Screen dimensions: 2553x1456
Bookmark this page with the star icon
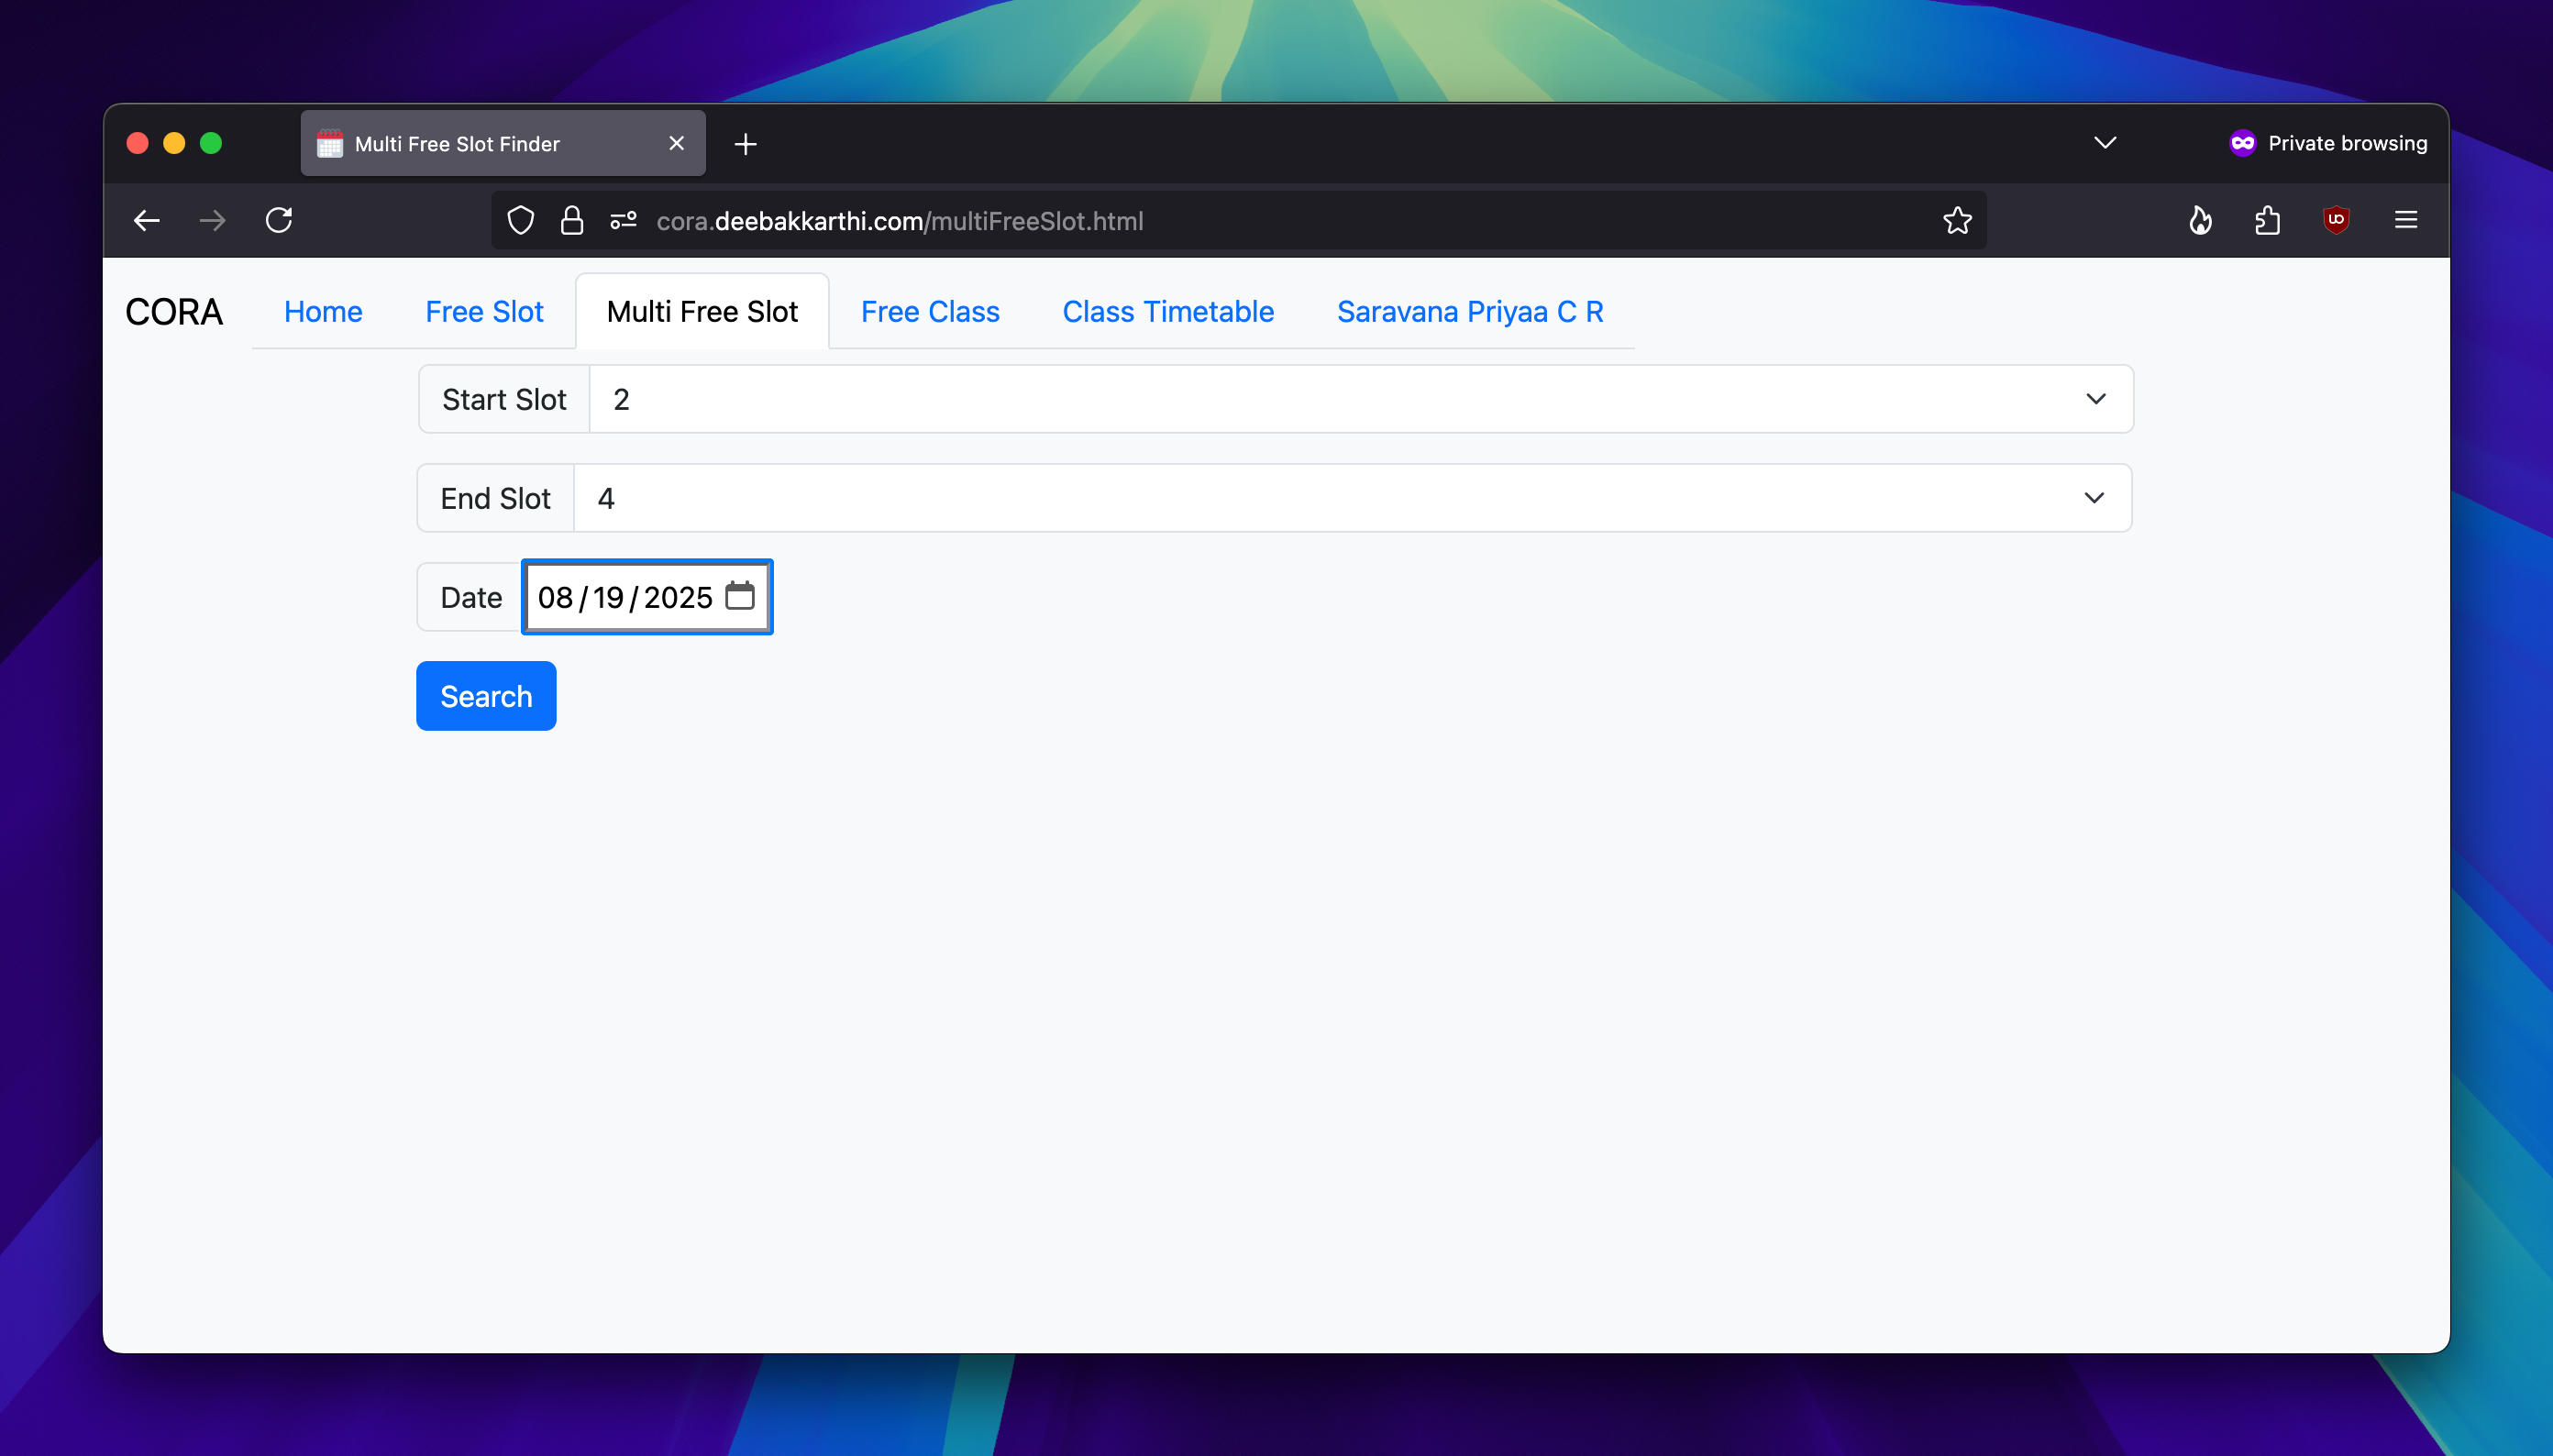(1957, 220)
